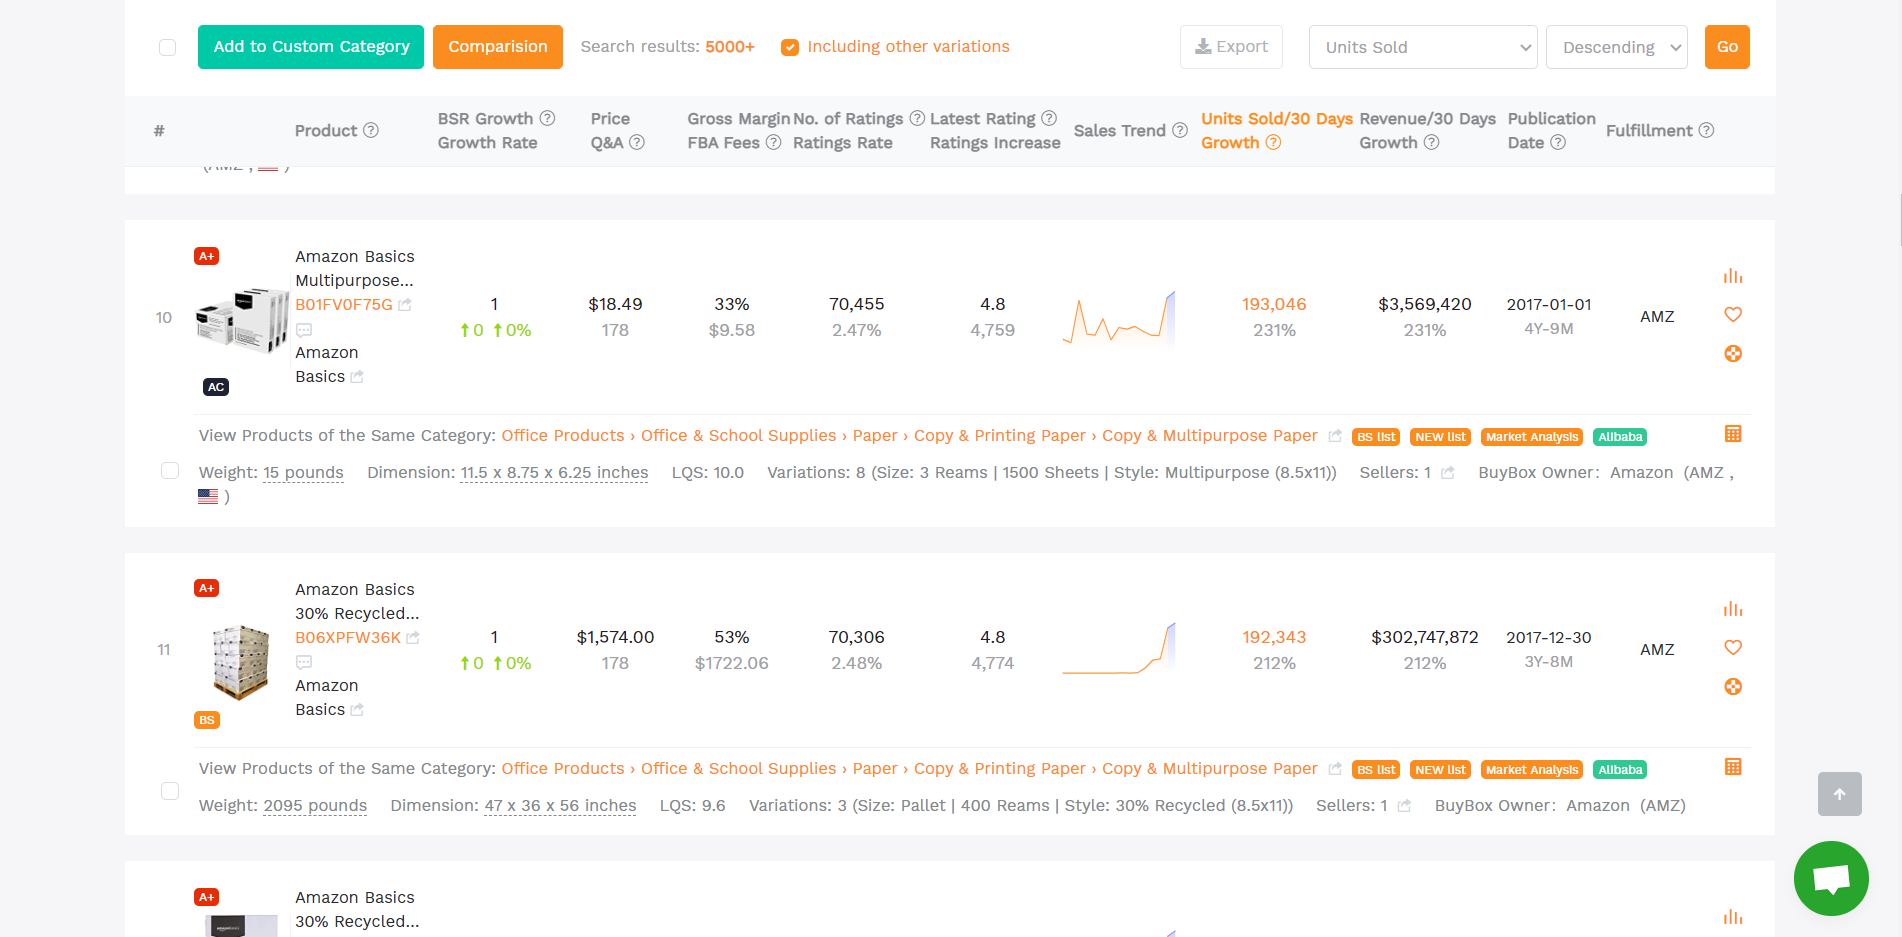Image resolution: width=1902 pixels, height=937 pixels.
Task: Open the table grid icon in row 11's category line
Action: [1733, 767]
